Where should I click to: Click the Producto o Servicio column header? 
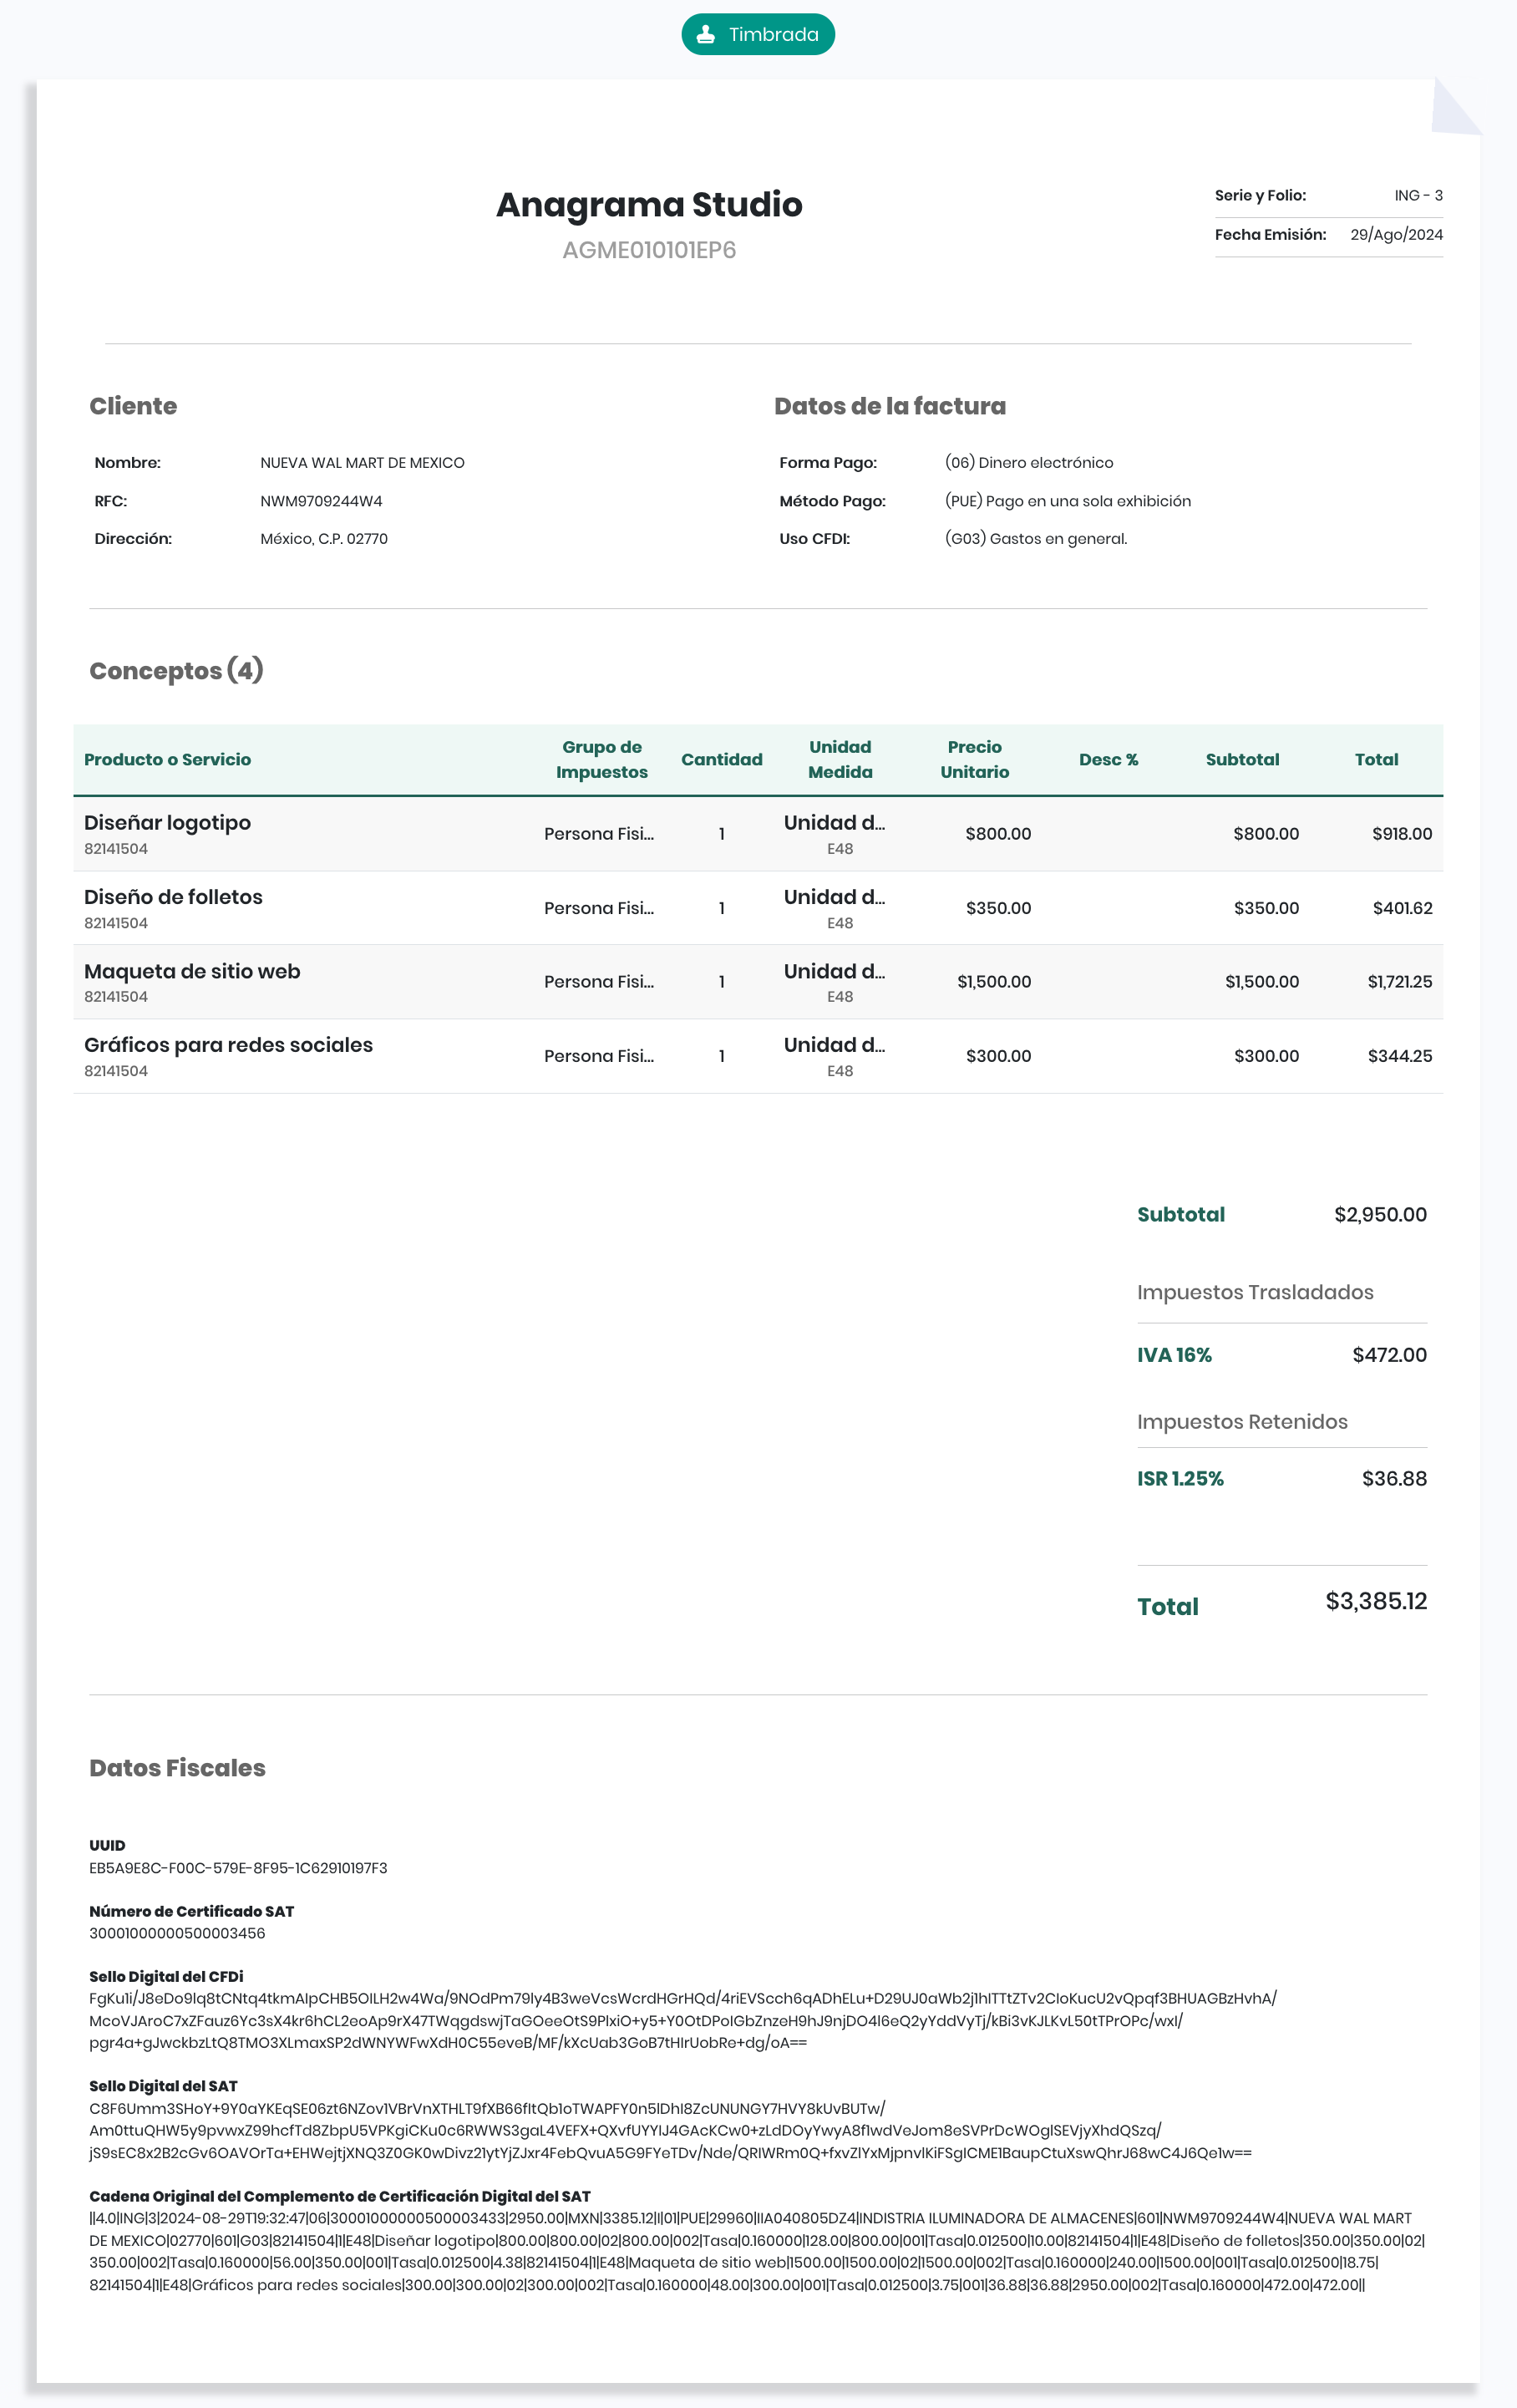[167, 760]
